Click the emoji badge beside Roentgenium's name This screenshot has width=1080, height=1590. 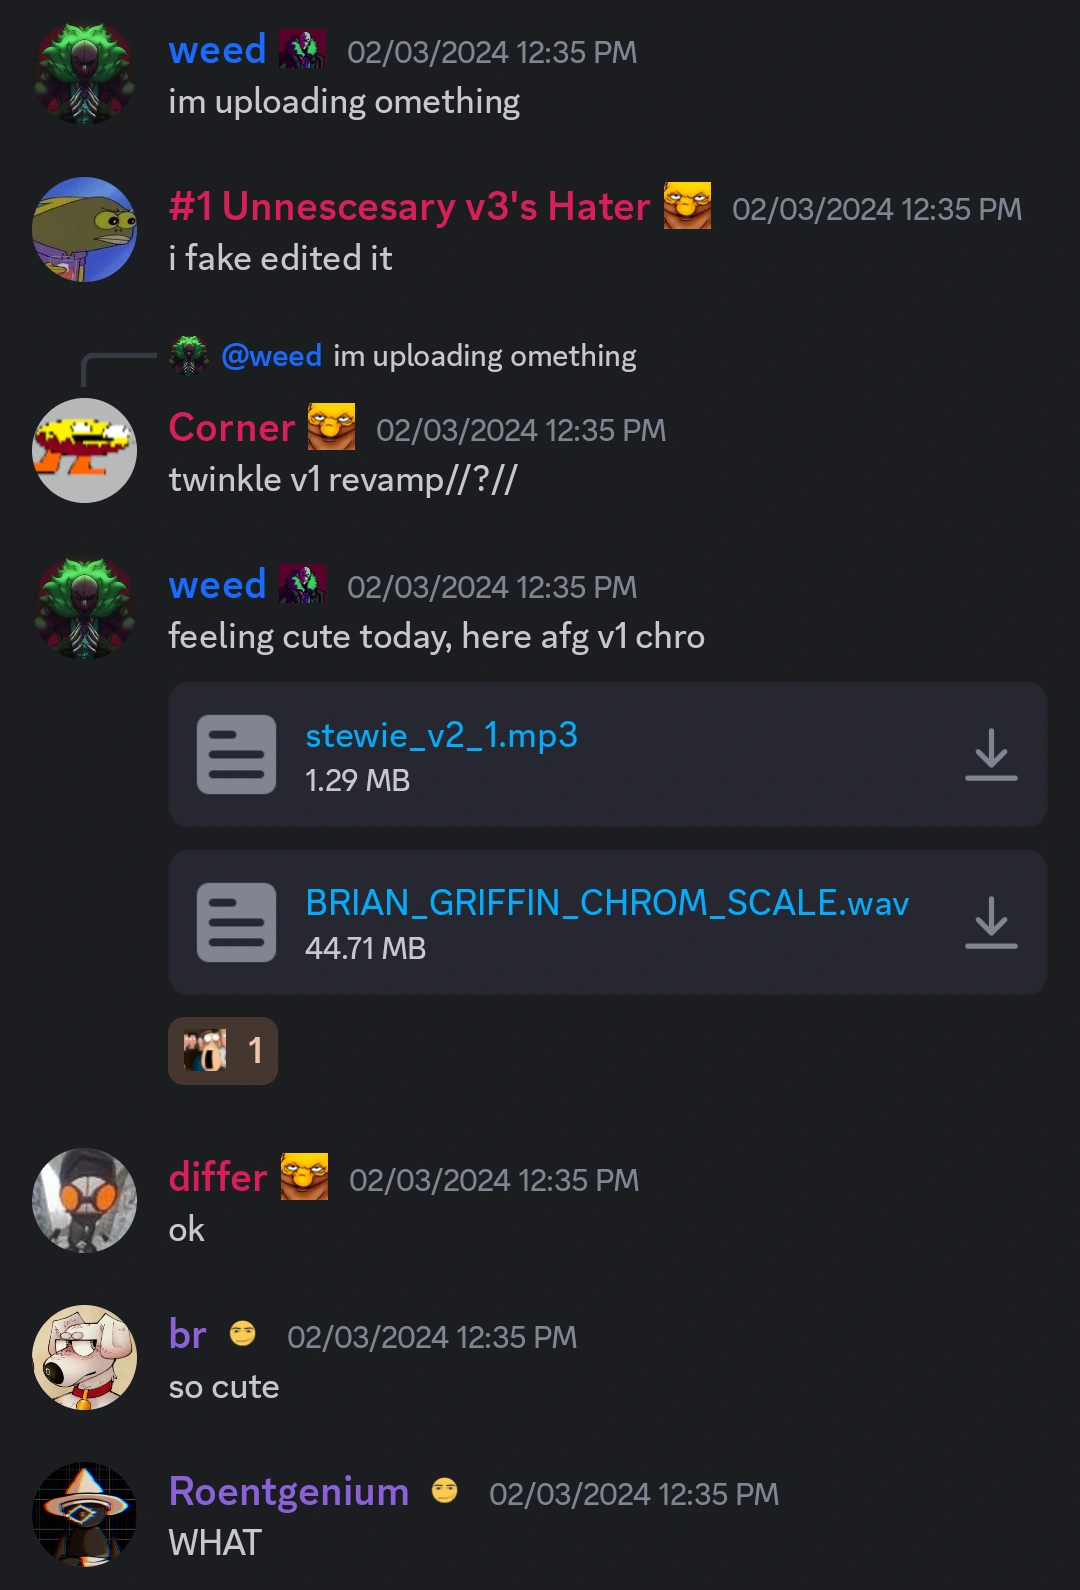point(444,1490)
